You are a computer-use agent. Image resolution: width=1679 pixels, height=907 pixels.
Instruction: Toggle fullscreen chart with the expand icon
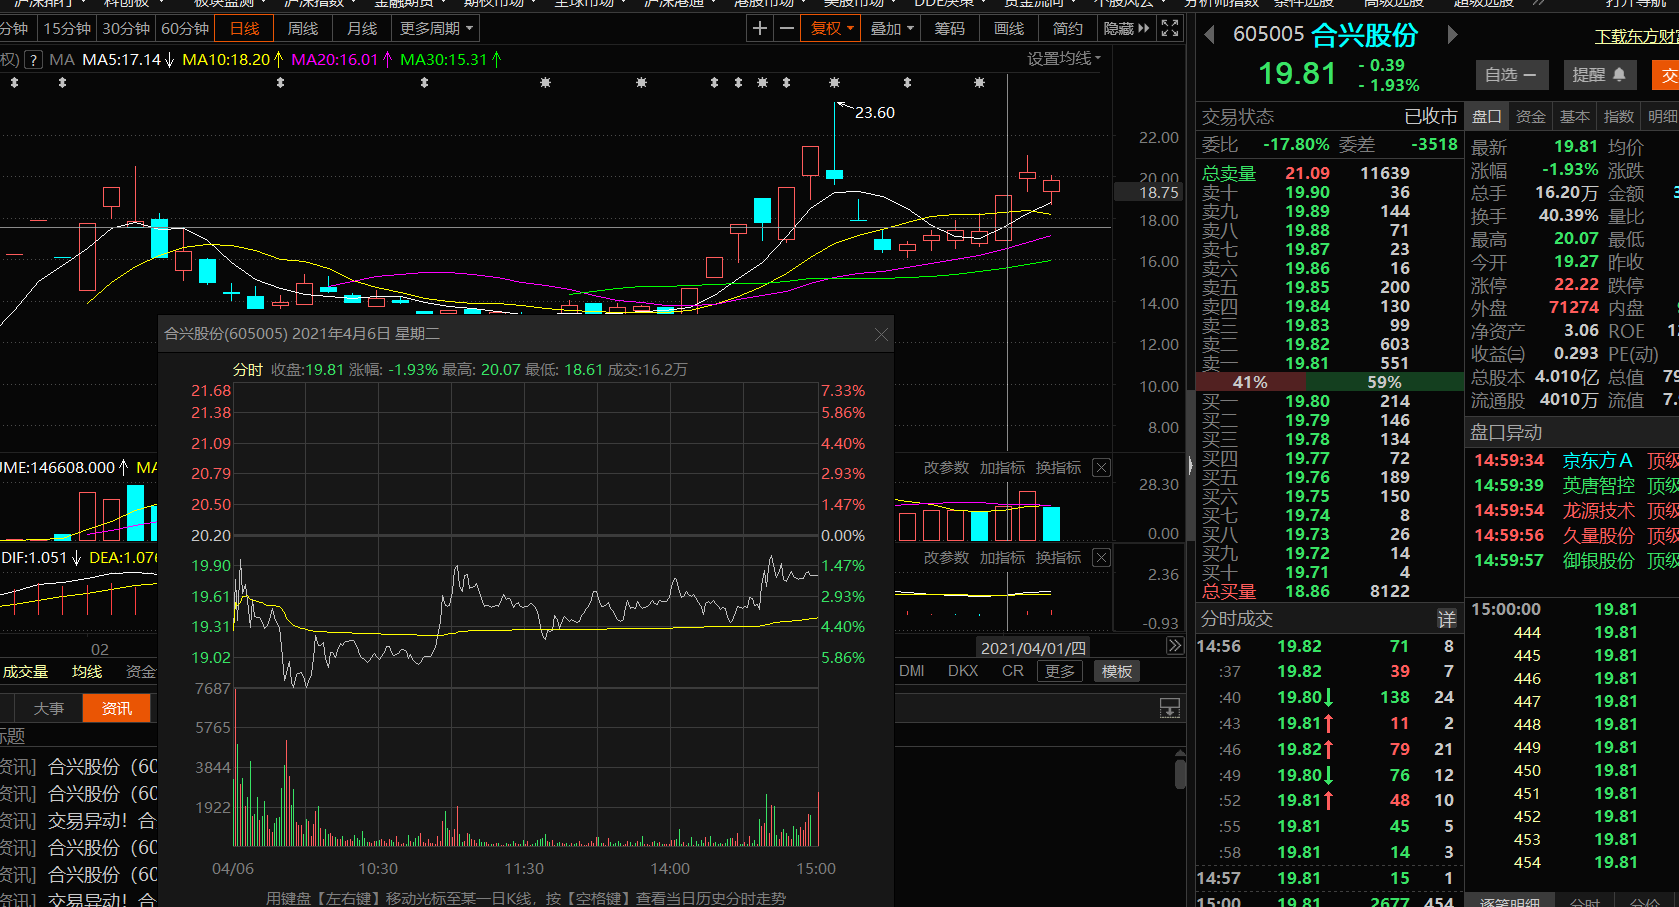(1170, 28)
